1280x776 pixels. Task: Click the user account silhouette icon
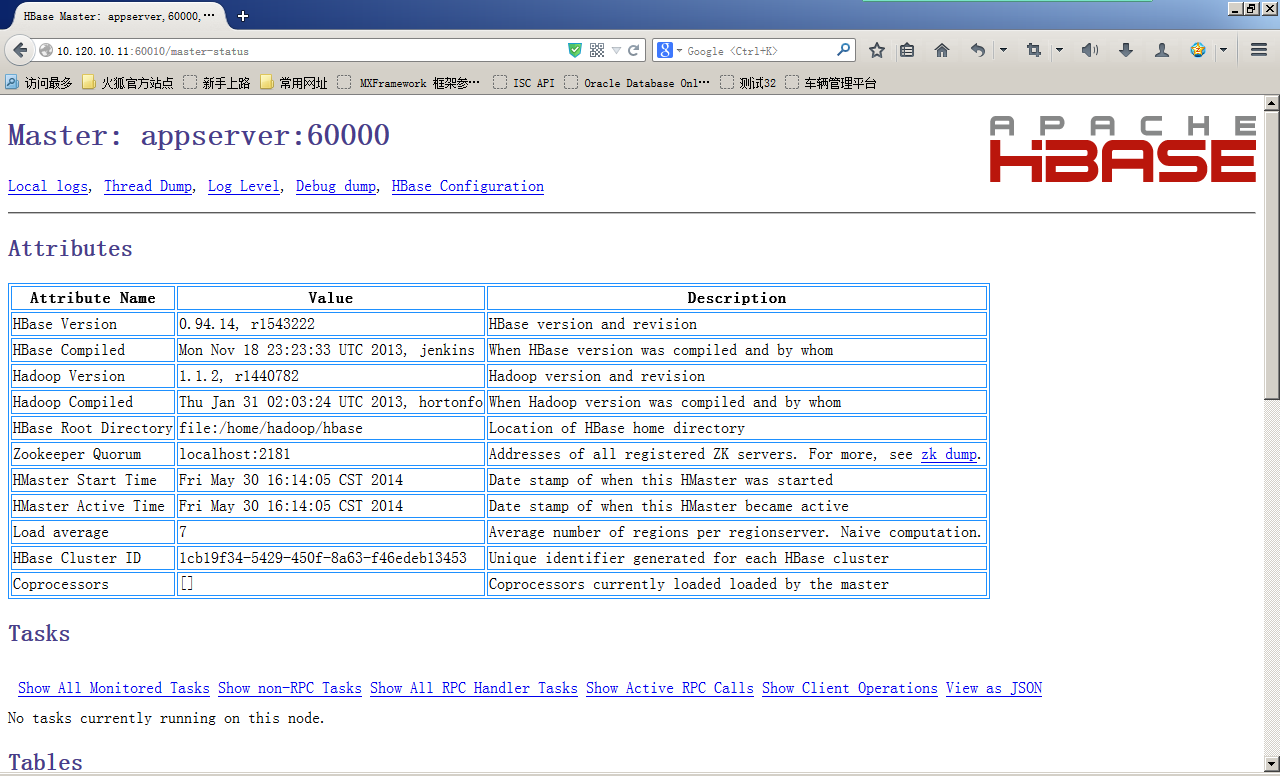pyautogui.click(x=1162, y=50)
